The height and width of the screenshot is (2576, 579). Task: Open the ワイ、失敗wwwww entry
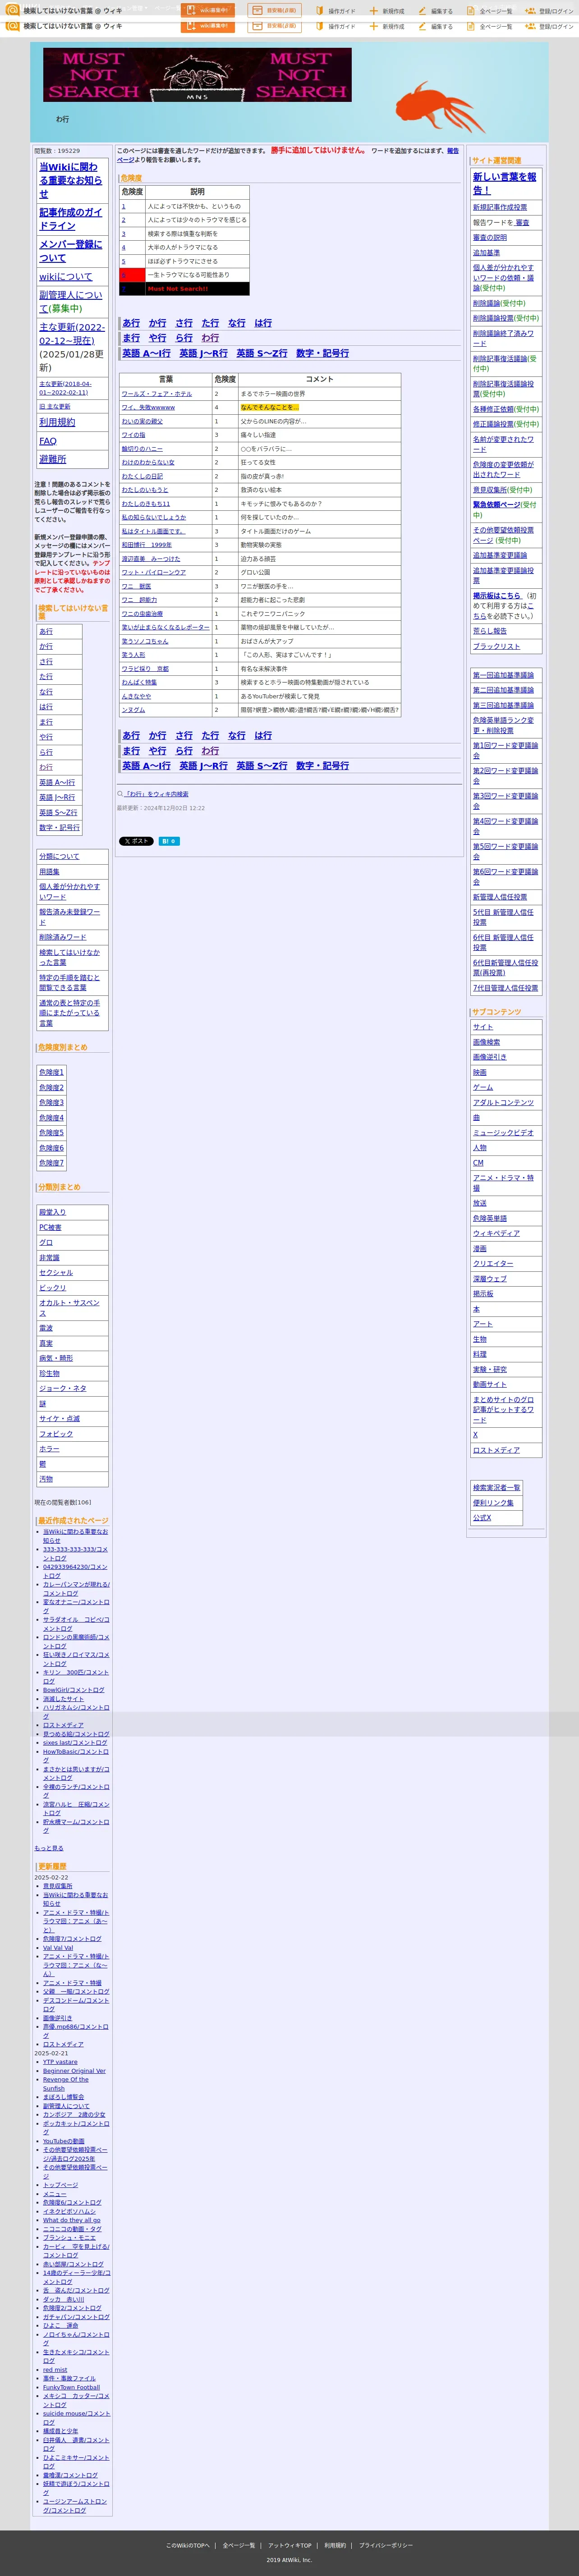point(148,408)
